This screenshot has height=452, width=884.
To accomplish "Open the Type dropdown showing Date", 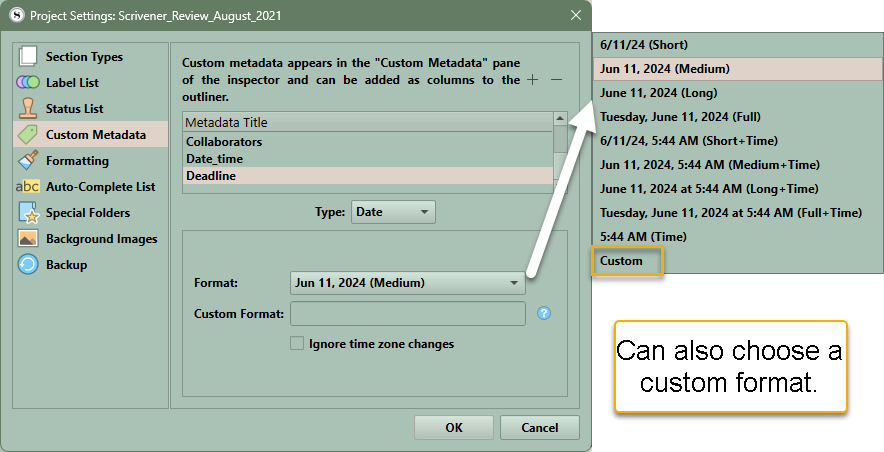I will [393, 212].
